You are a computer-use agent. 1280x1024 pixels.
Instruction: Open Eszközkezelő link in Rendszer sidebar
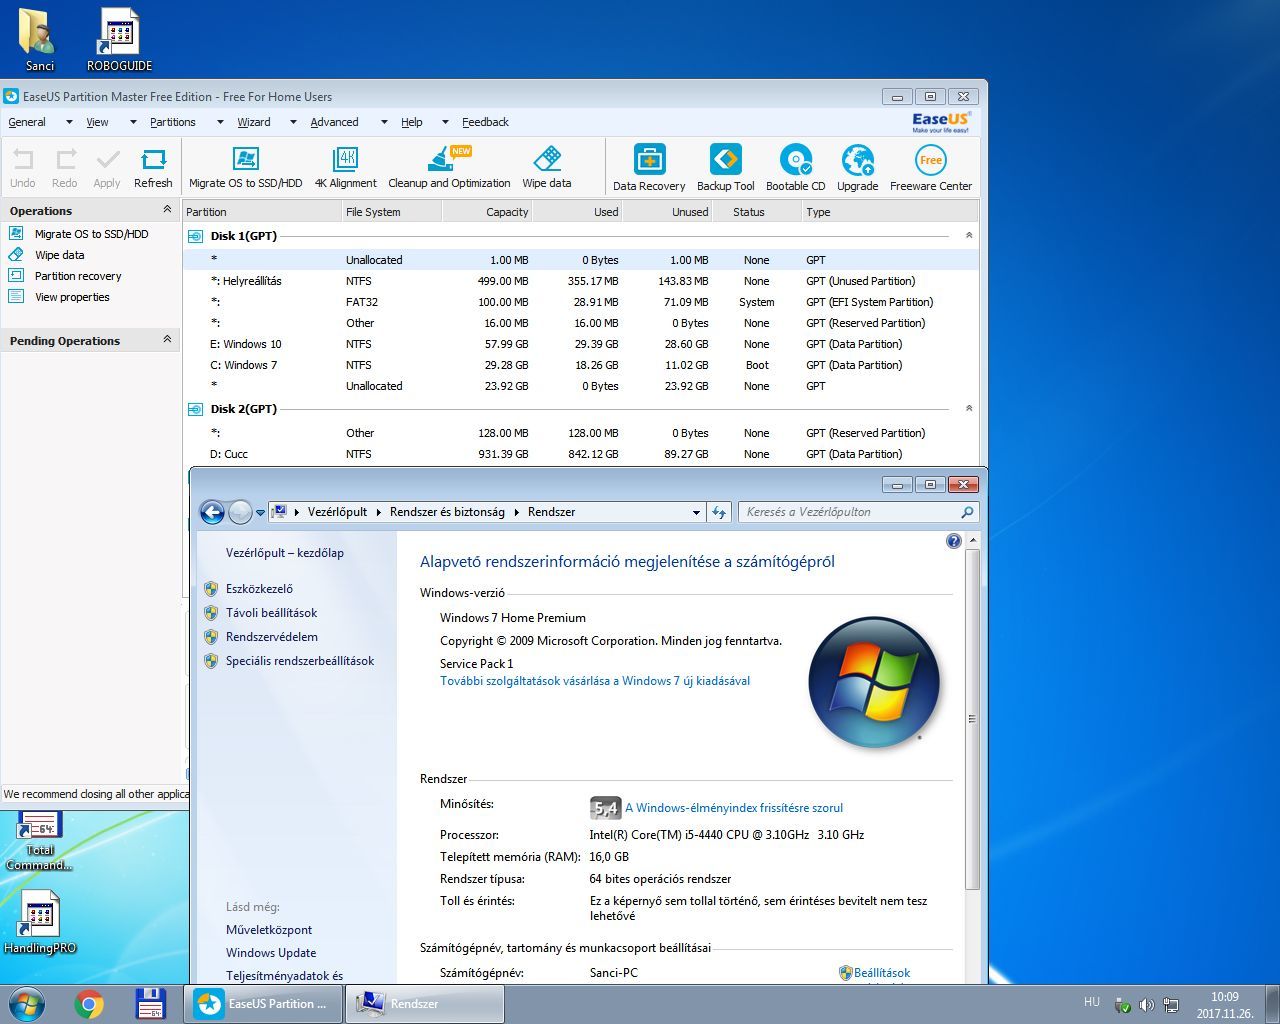point(259,589)
